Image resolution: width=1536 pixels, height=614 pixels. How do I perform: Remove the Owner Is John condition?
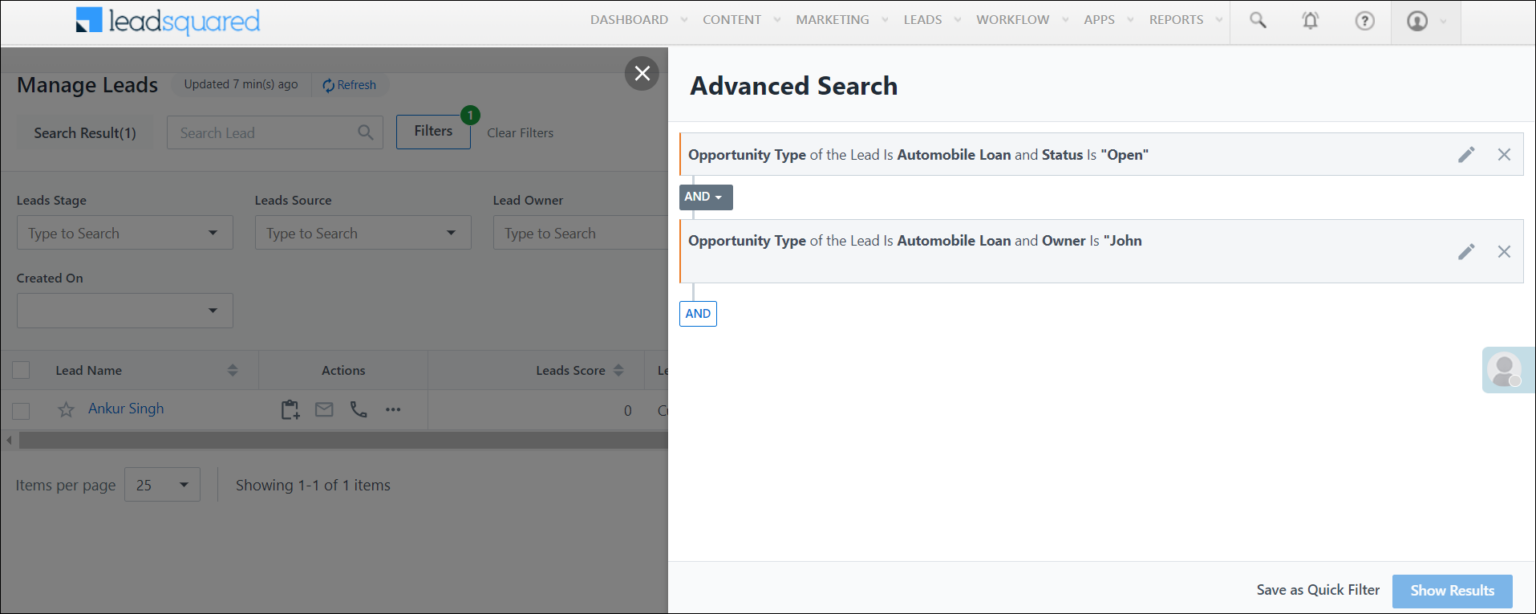(x=1504, y=251)
